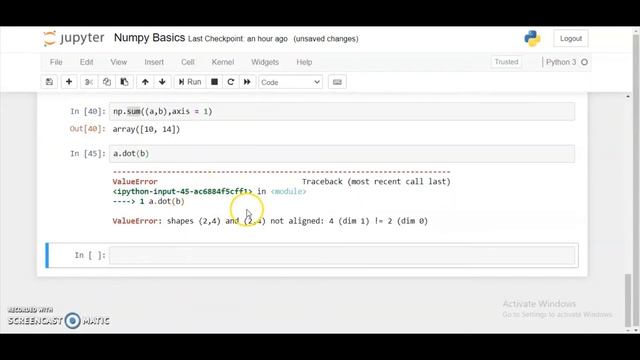The image size is (640, 360).
Task: Click the ipython-input-45 traceback line
Action: pyautogui.click(x=209, y=191)
